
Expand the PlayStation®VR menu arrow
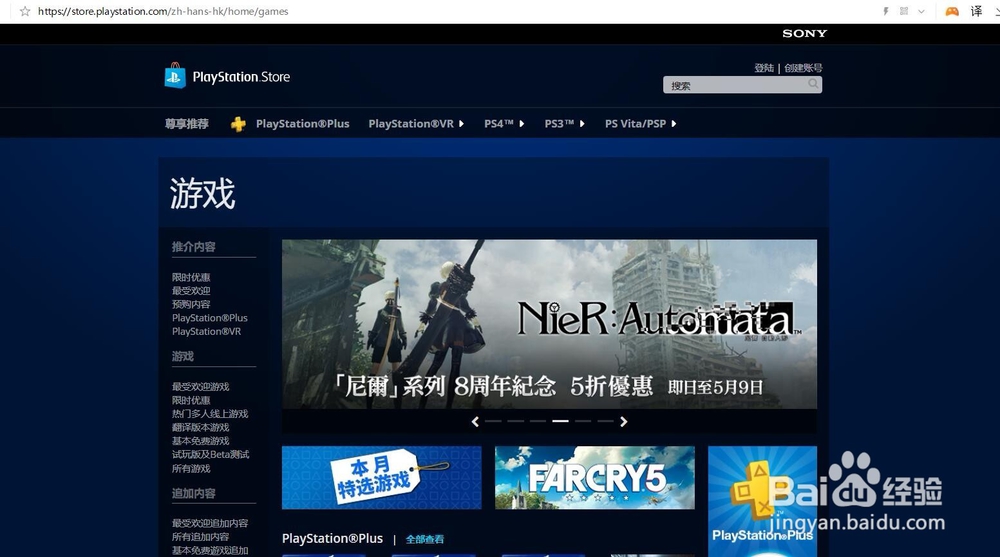point(461,124)
